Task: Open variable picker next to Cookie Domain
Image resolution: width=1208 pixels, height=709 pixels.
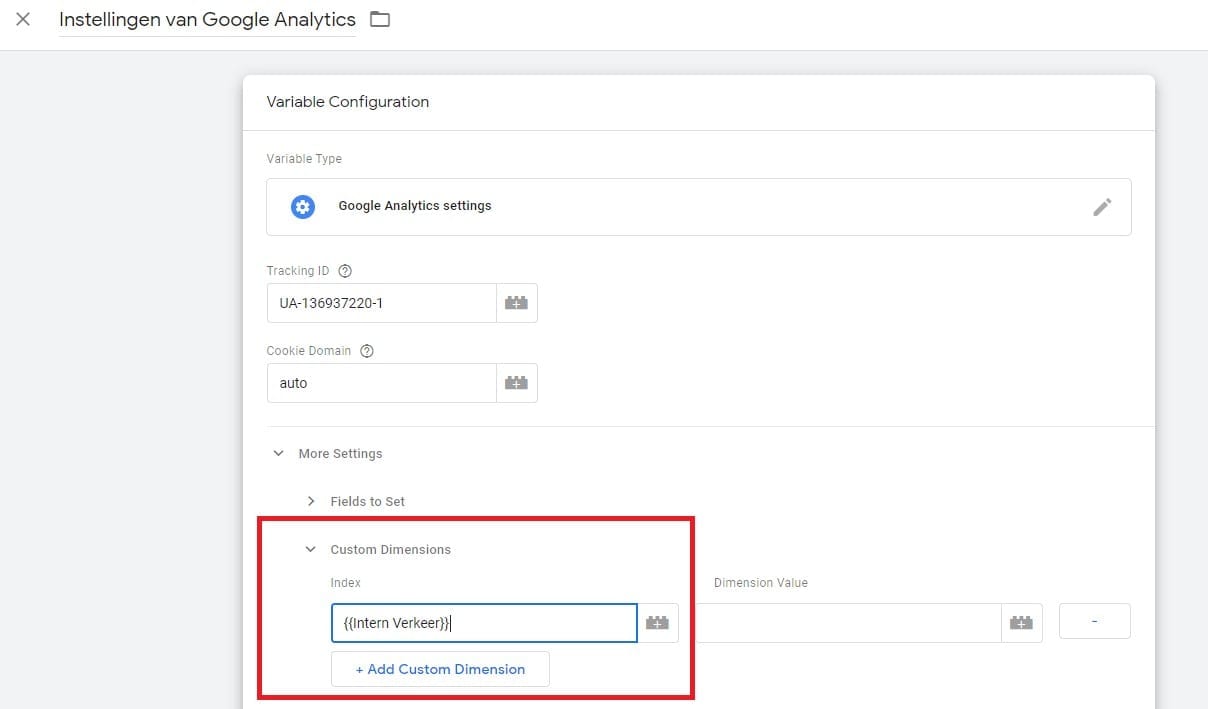Action: pyautogui.click(x=517, y=383)
